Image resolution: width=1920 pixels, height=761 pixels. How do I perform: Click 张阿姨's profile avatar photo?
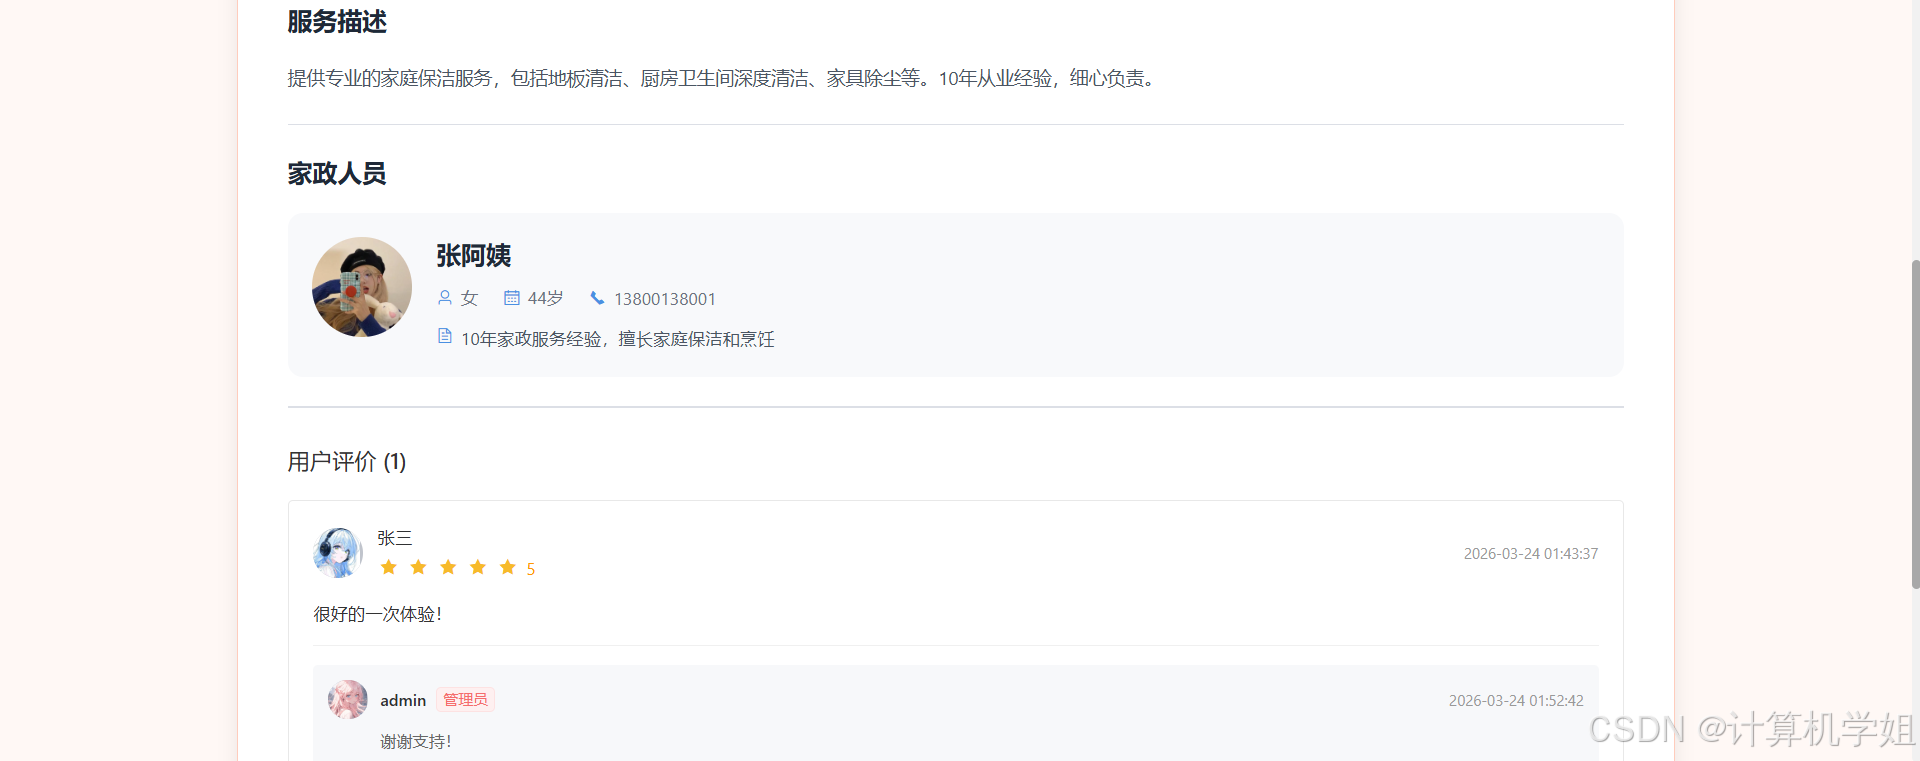pos(362,287)
